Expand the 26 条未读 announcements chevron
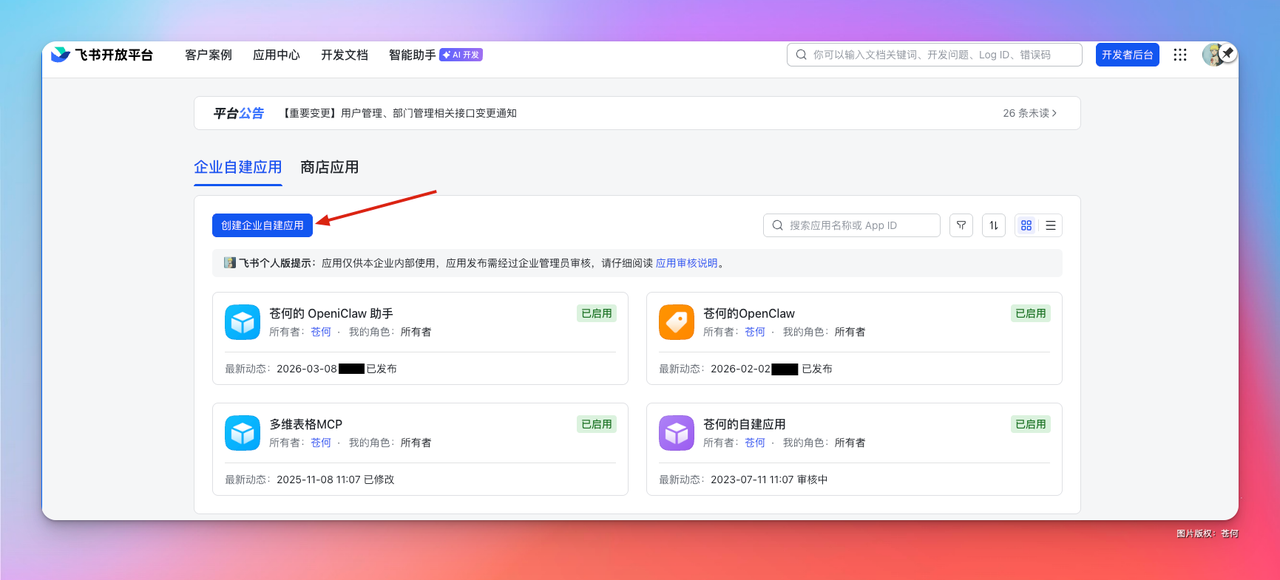Screen dimensions: 1280x580 pyautogui.click(x=1030, y=113)
